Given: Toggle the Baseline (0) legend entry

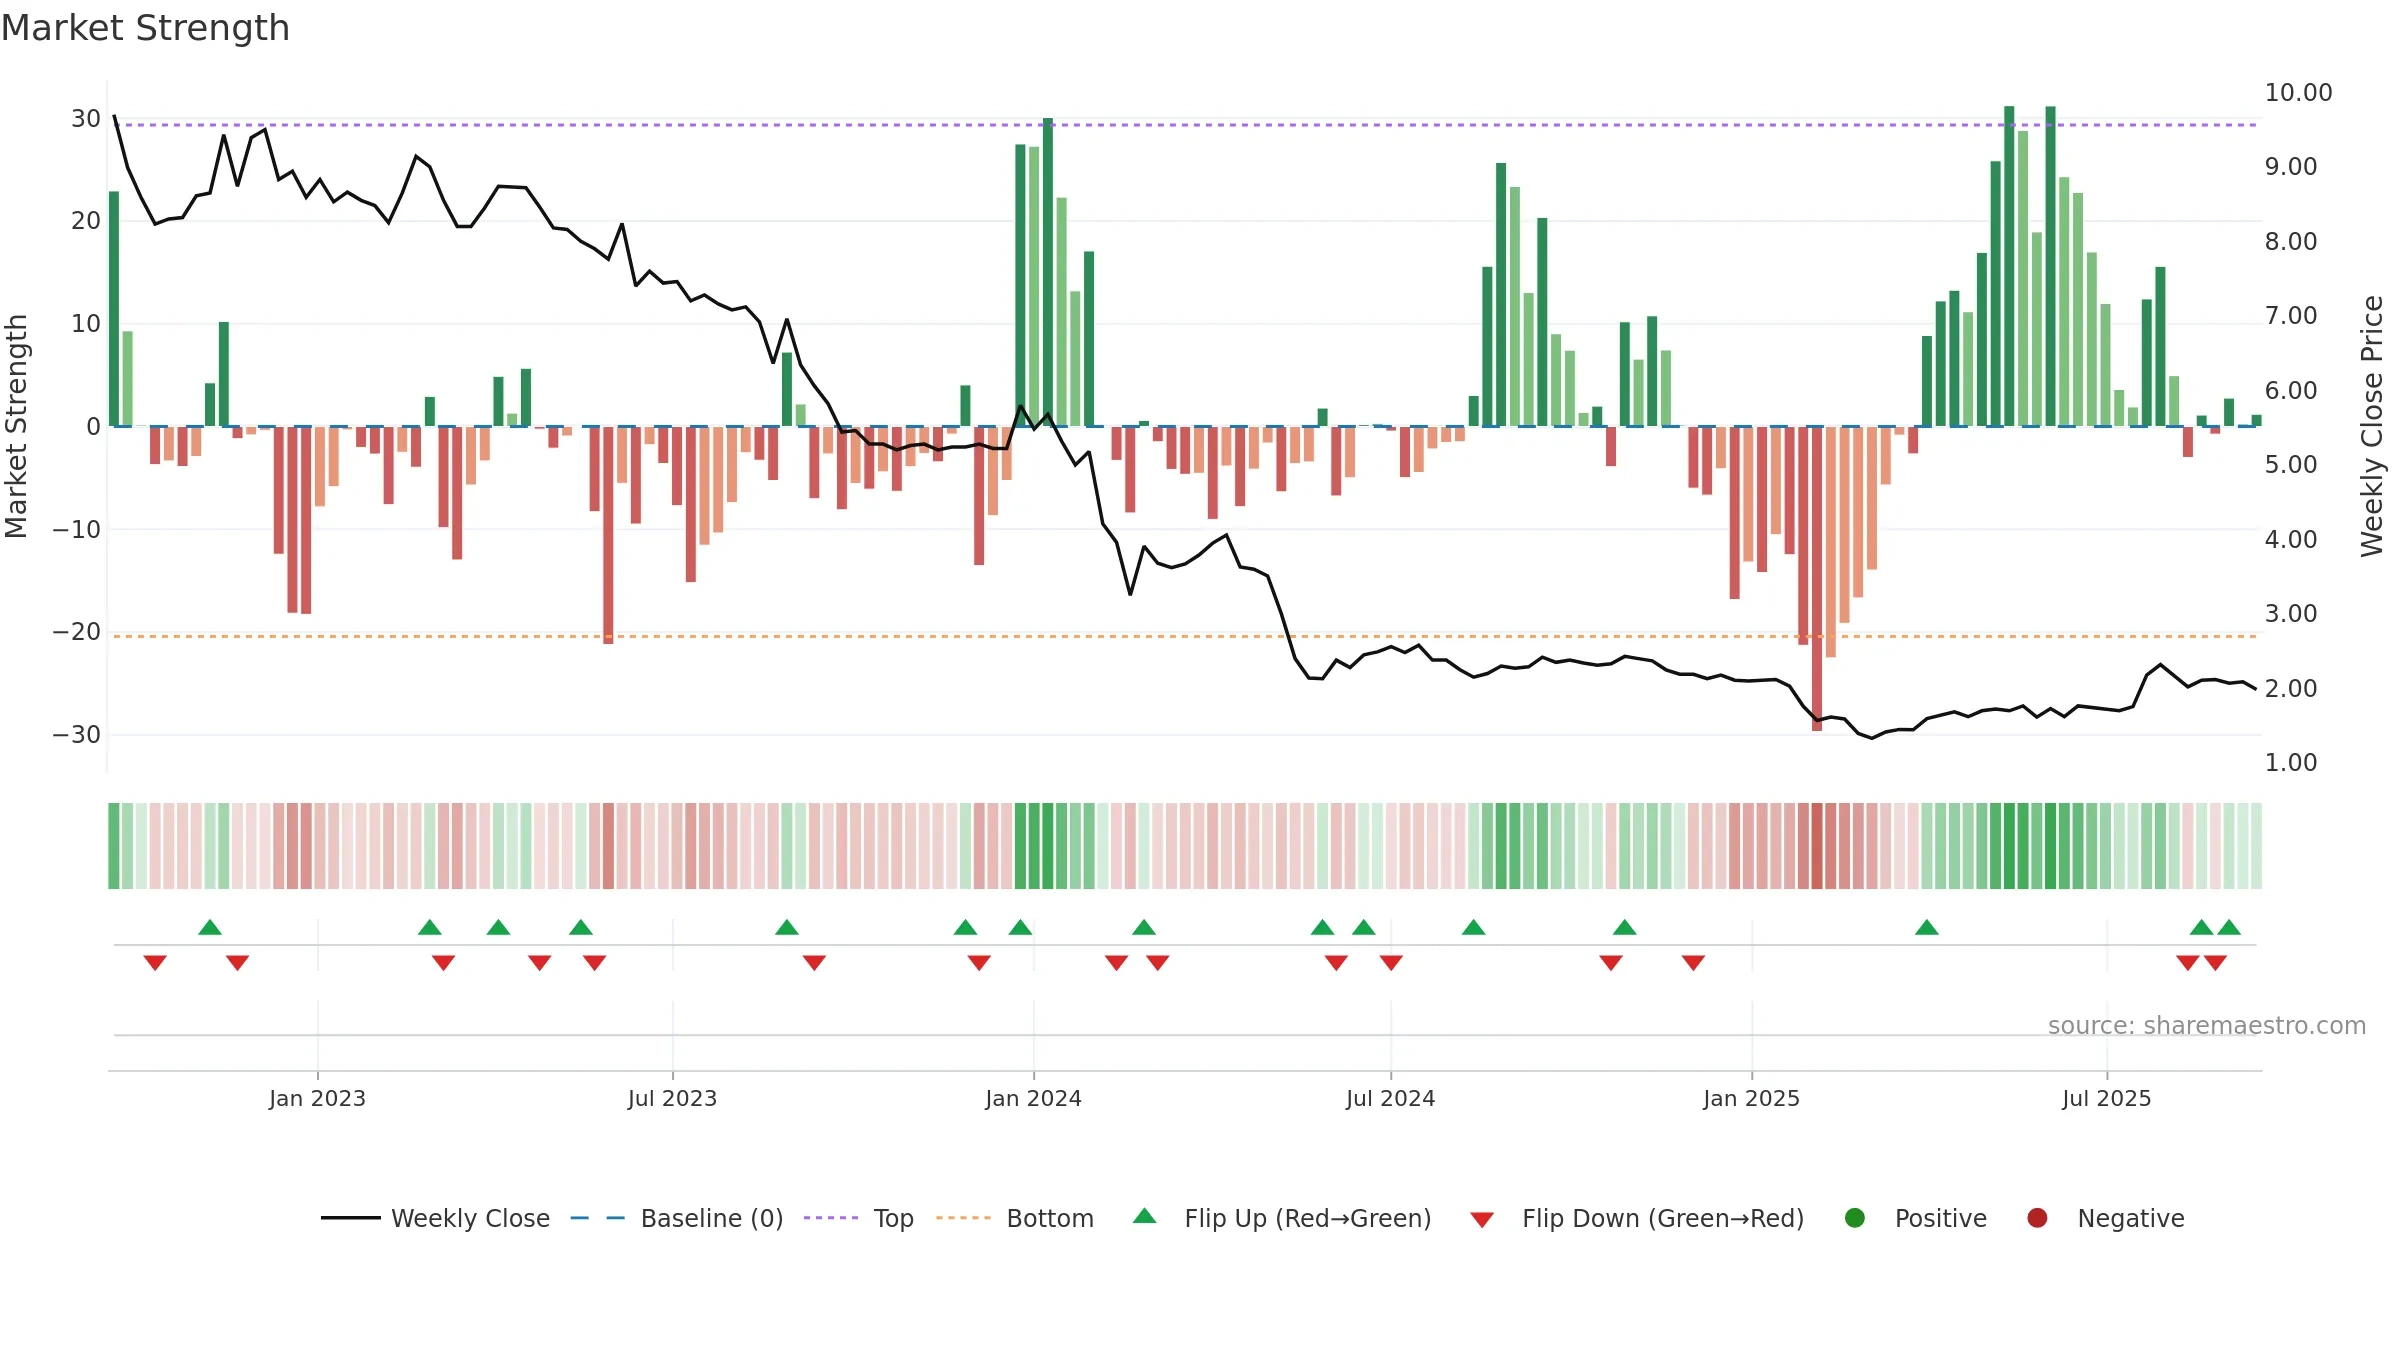Looking at the screenshot, I should (x=677, y=1218).
